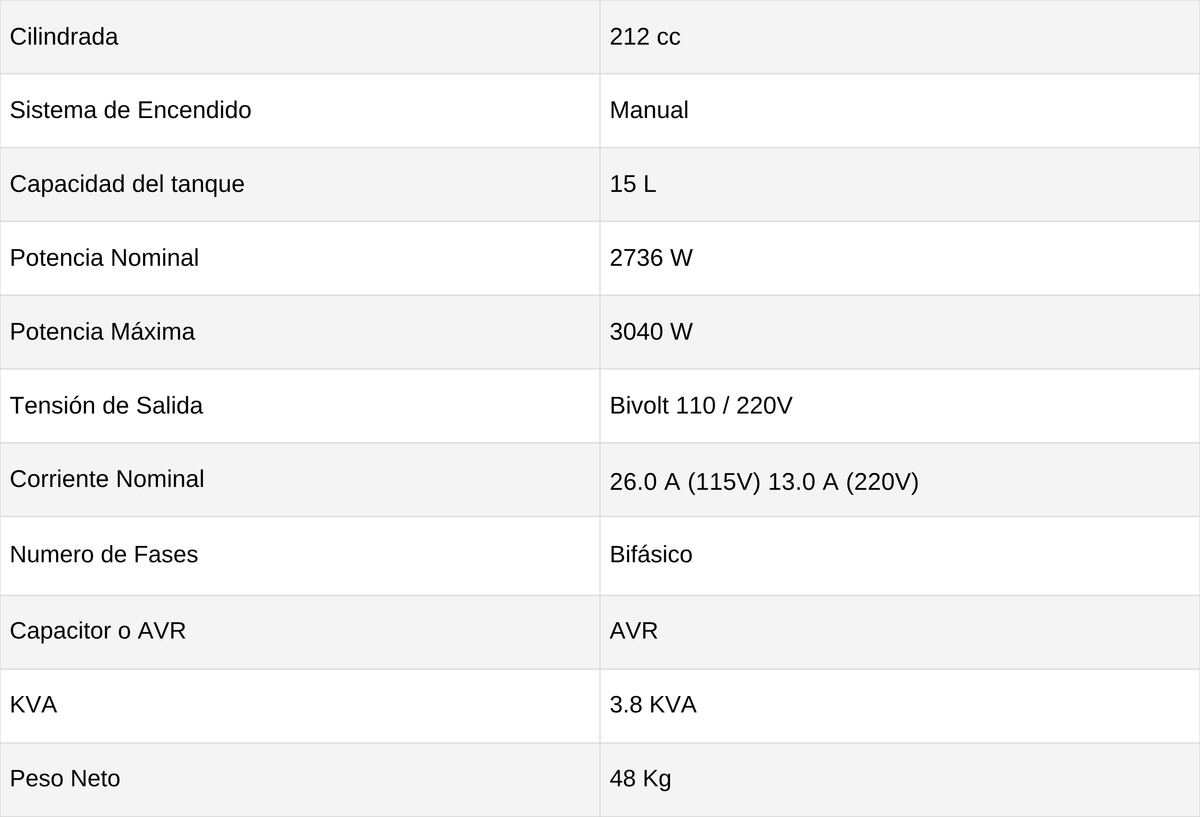Click the Potencia Máxima label
This screenshot has width=1200, height=817.
click(102, 332)
